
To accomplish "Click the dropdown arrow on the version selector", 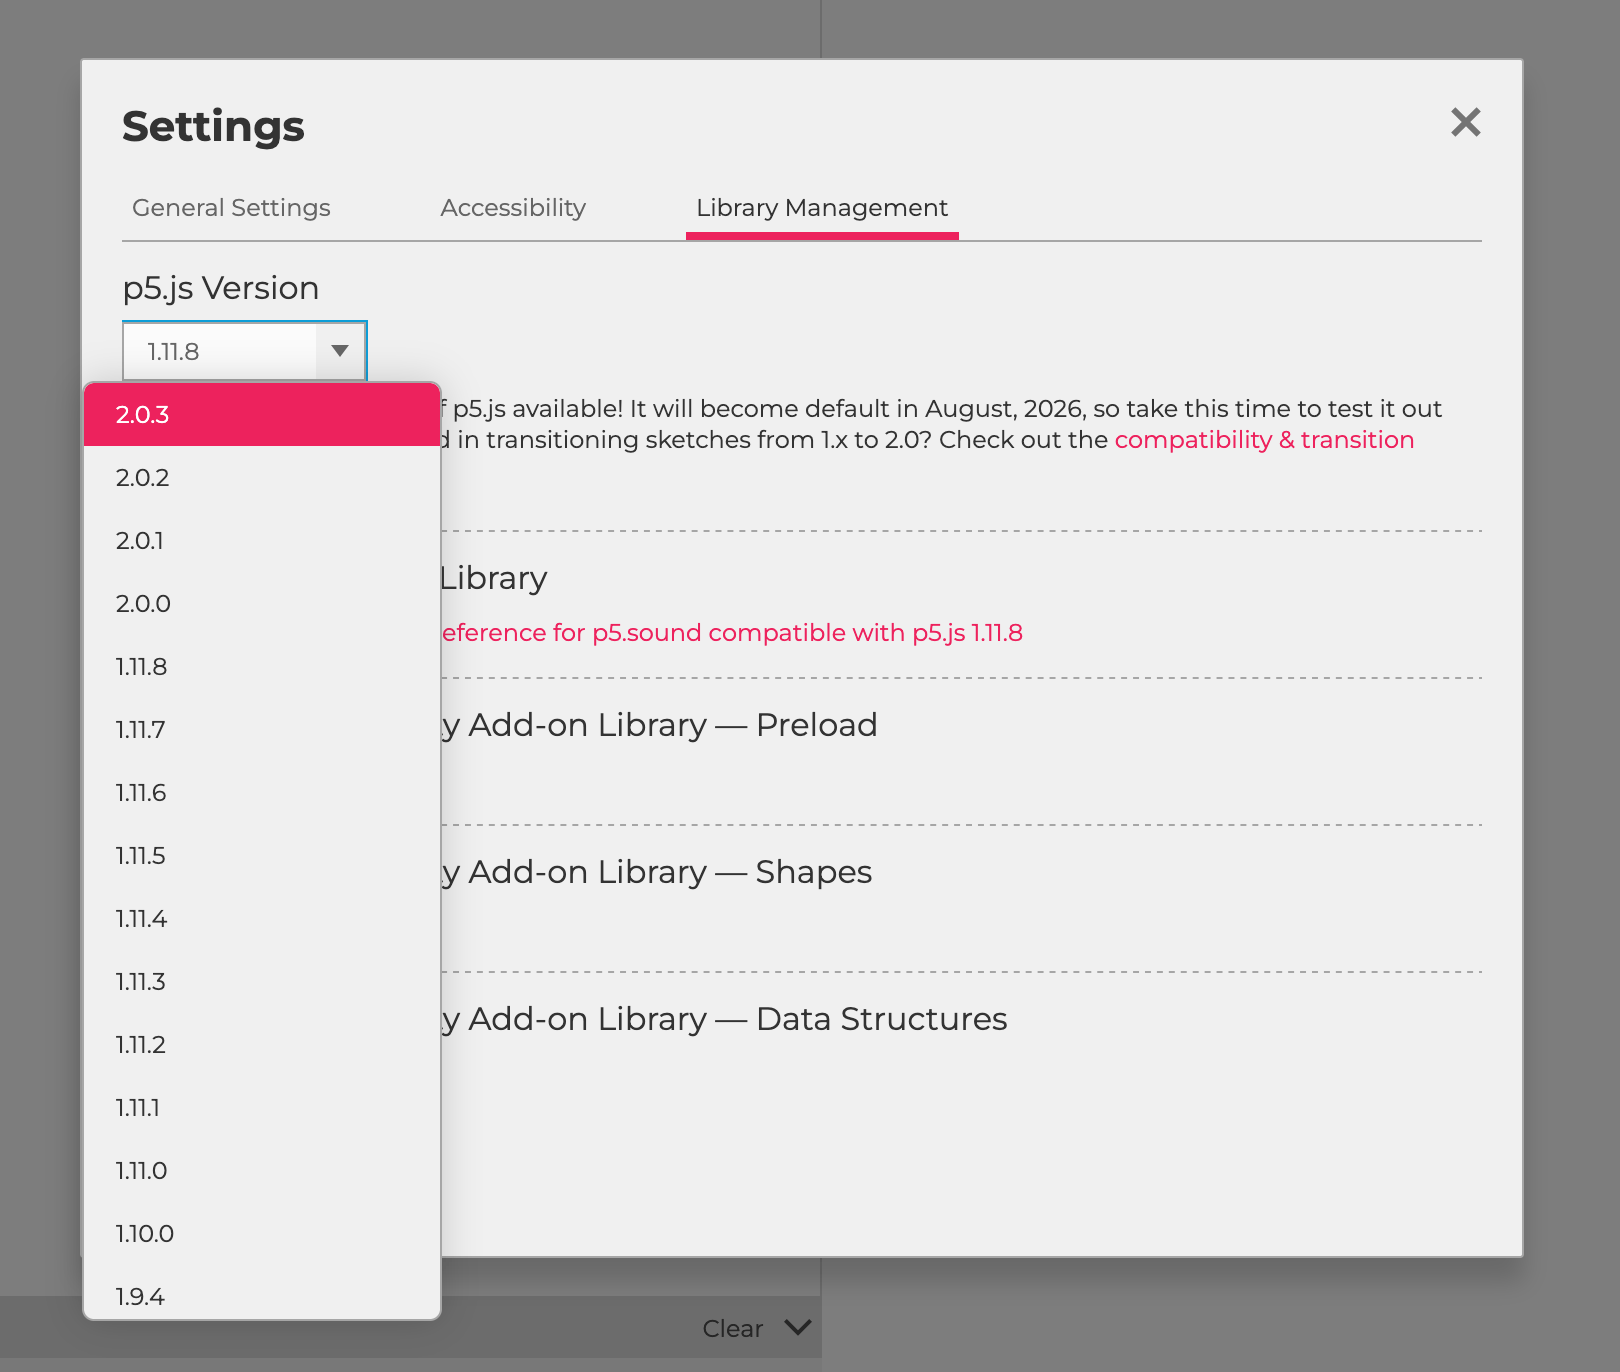I will point(339,351).
